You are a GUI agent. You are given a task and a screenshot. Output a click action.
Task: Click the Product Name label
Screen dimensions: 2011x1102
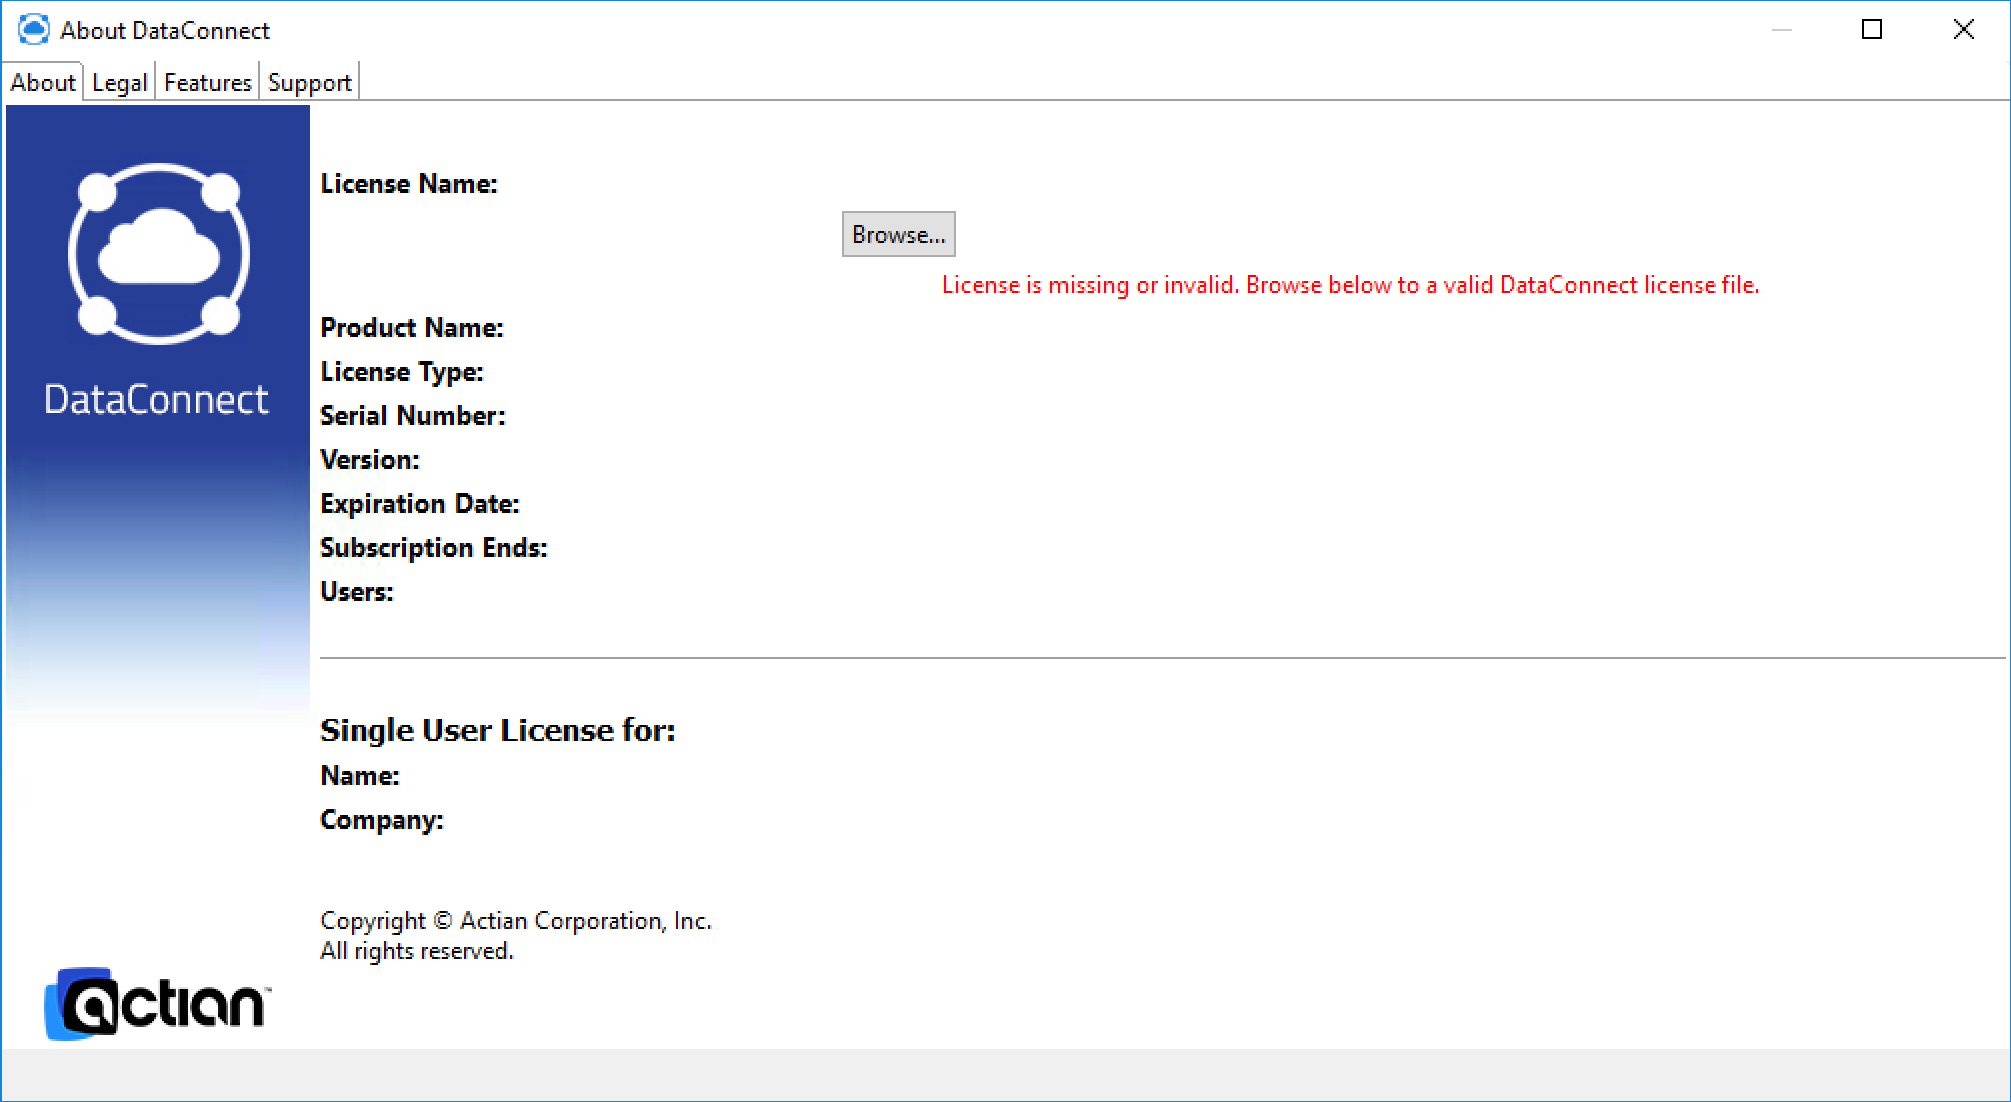(x=411, y=328)
